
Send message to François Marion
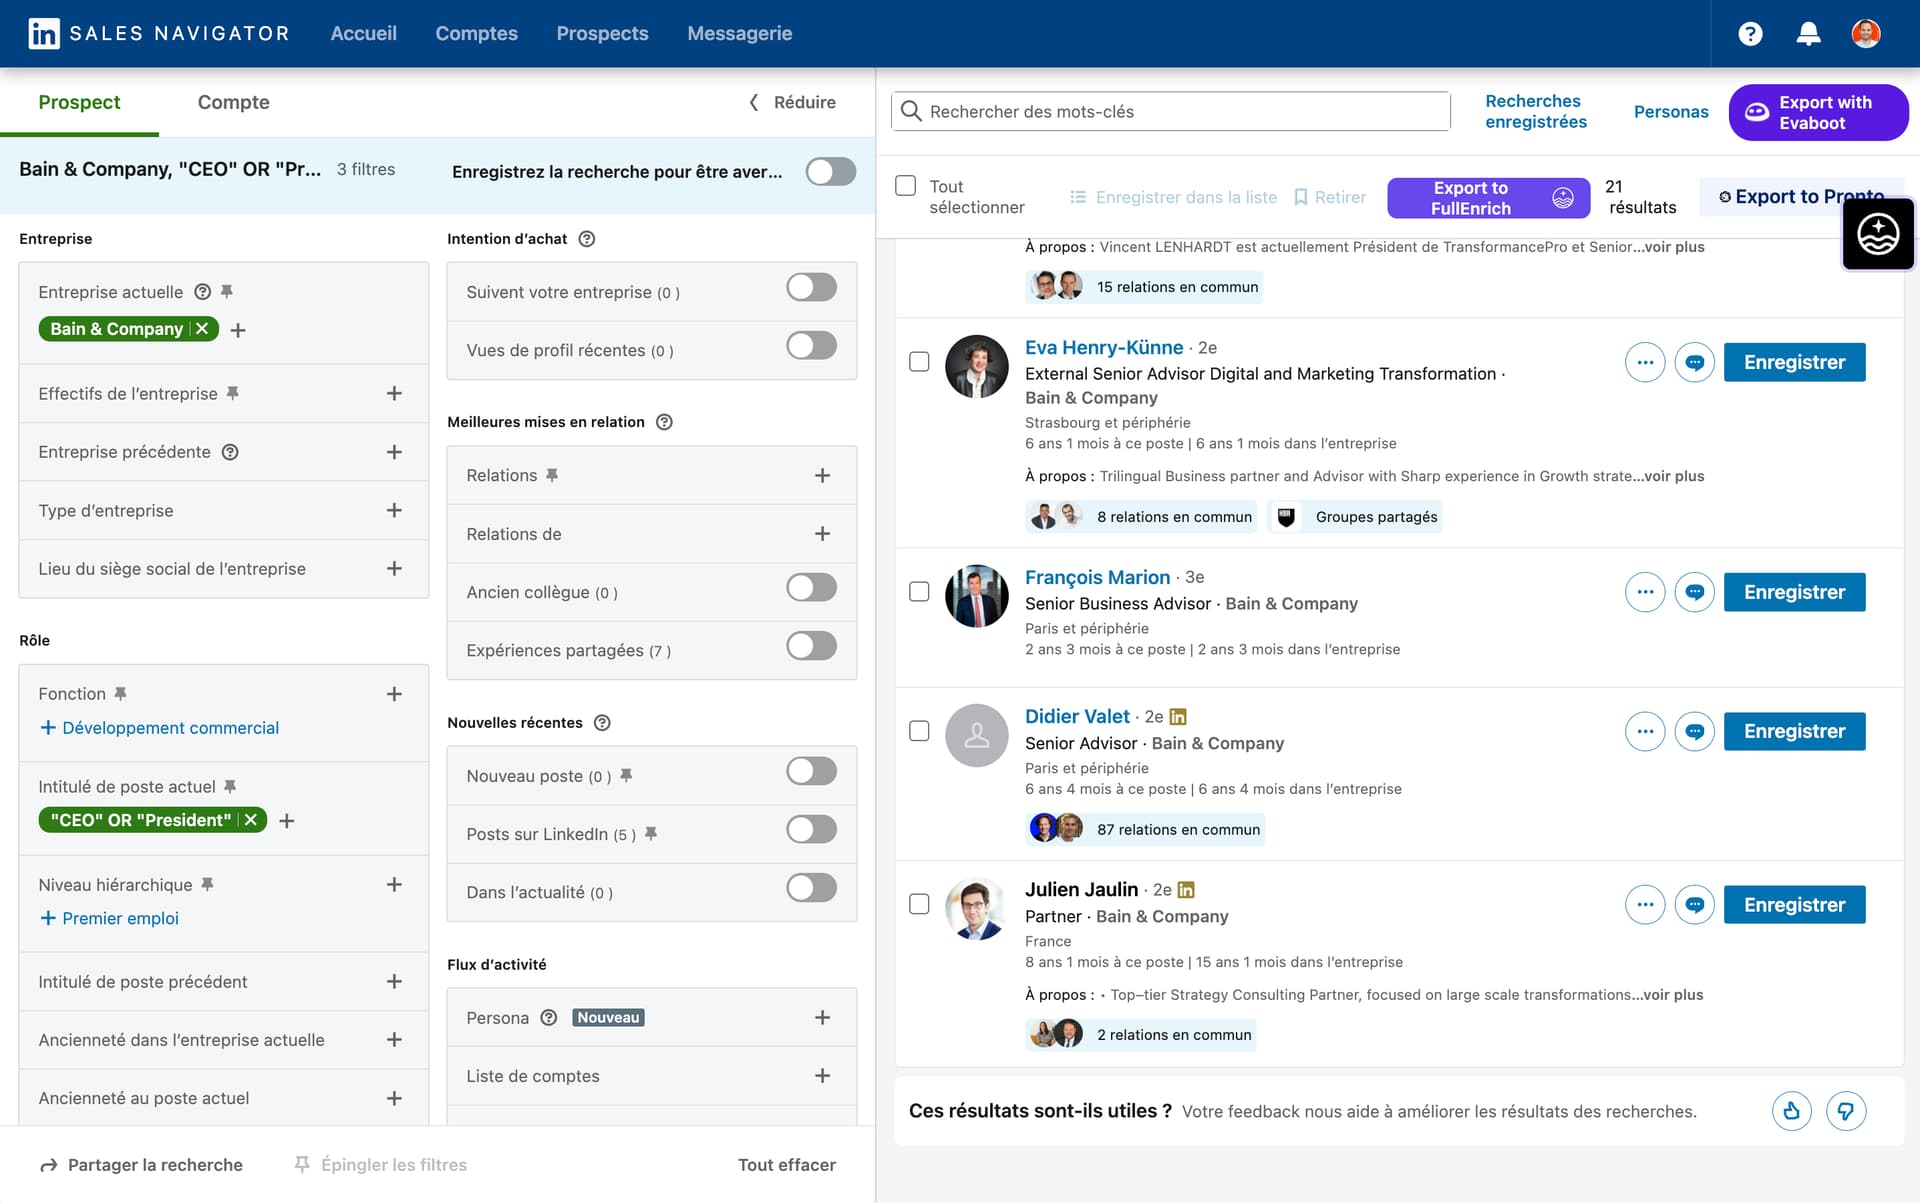(x=1695, y=592)
